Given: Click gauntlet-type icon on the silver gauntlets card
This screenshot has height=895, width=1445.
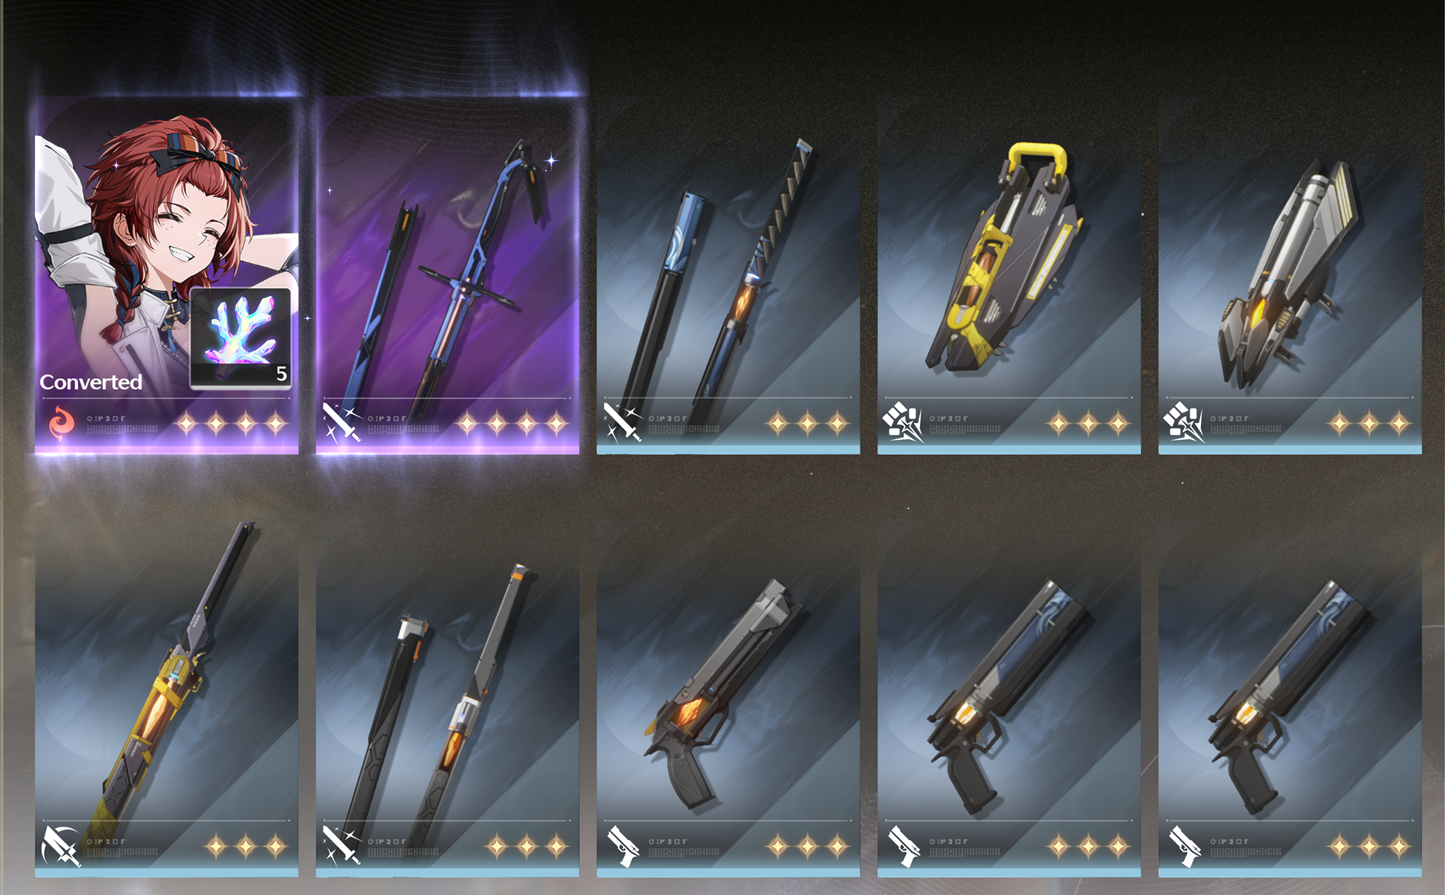Looking at the screenshot, I should (1183, 423).
